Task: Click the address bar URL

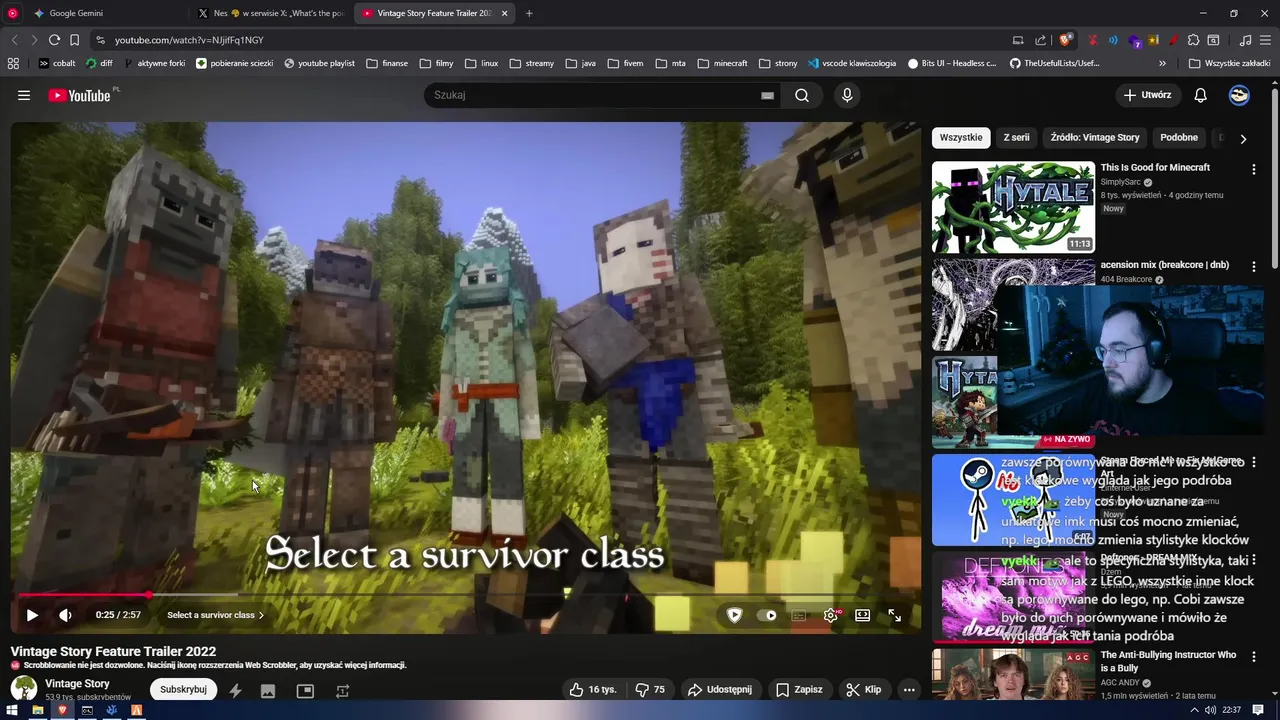Action: coord(189,40)
